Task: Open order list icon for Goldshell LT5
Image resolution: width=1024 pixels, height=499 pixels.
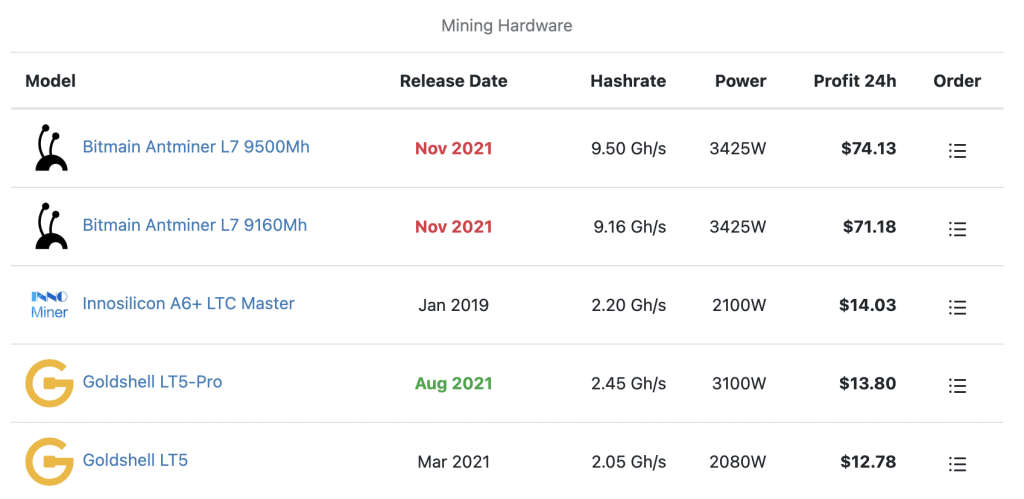Action: 957,464
